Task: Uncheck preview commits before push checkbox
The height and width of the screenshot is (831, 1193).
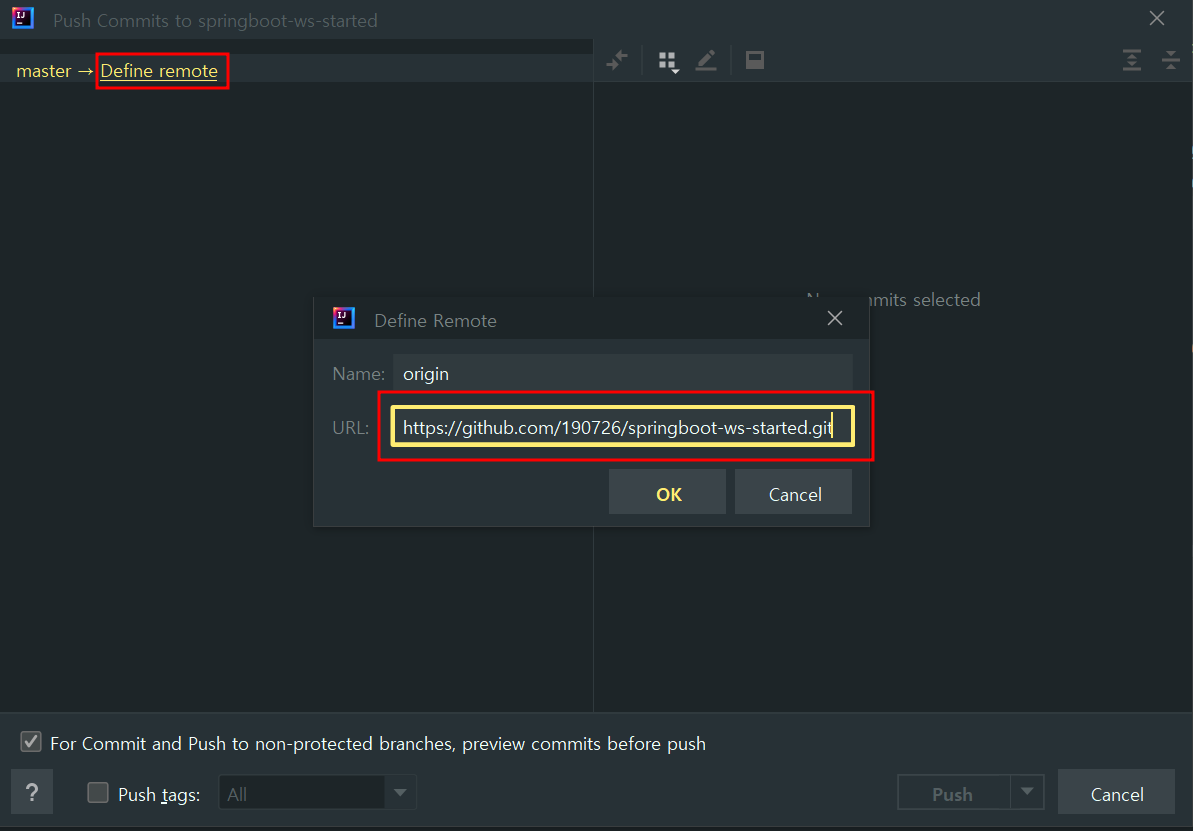Action: tap(32, 743)
